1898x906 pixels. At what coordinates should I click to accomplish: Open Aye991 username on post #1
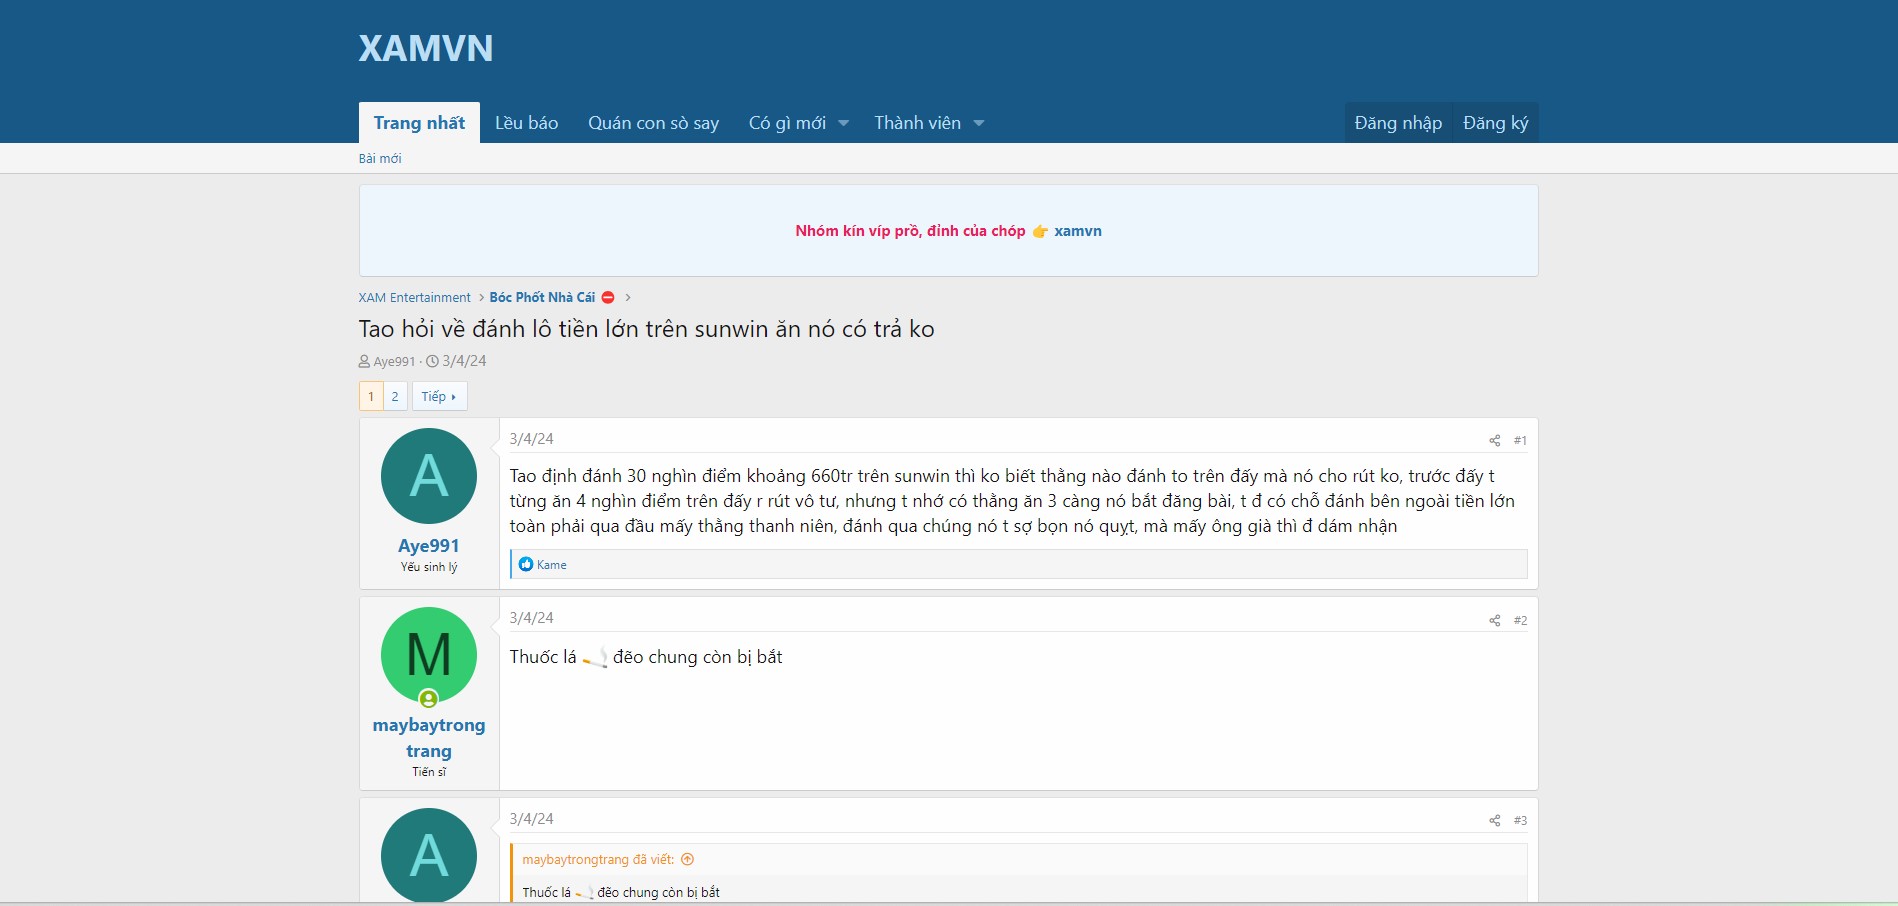point(429,546)
